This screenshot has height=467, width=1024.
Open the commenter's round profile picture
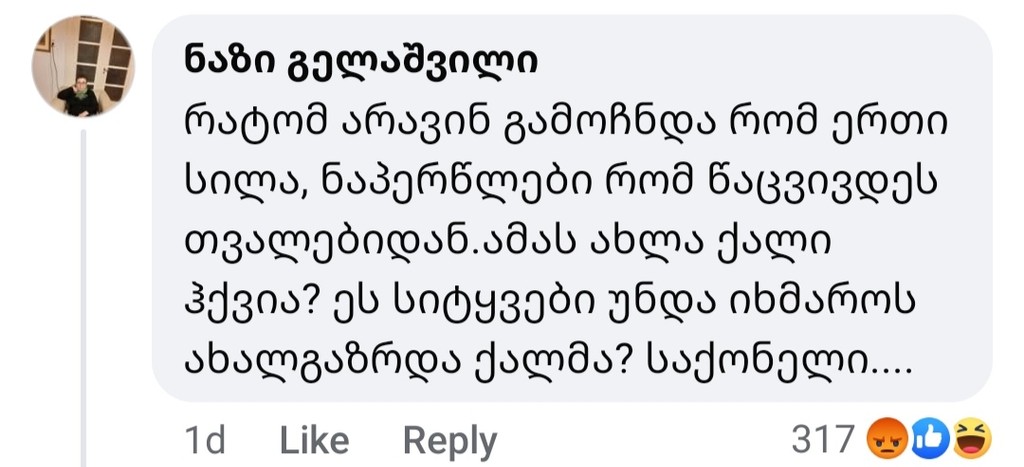82,66
